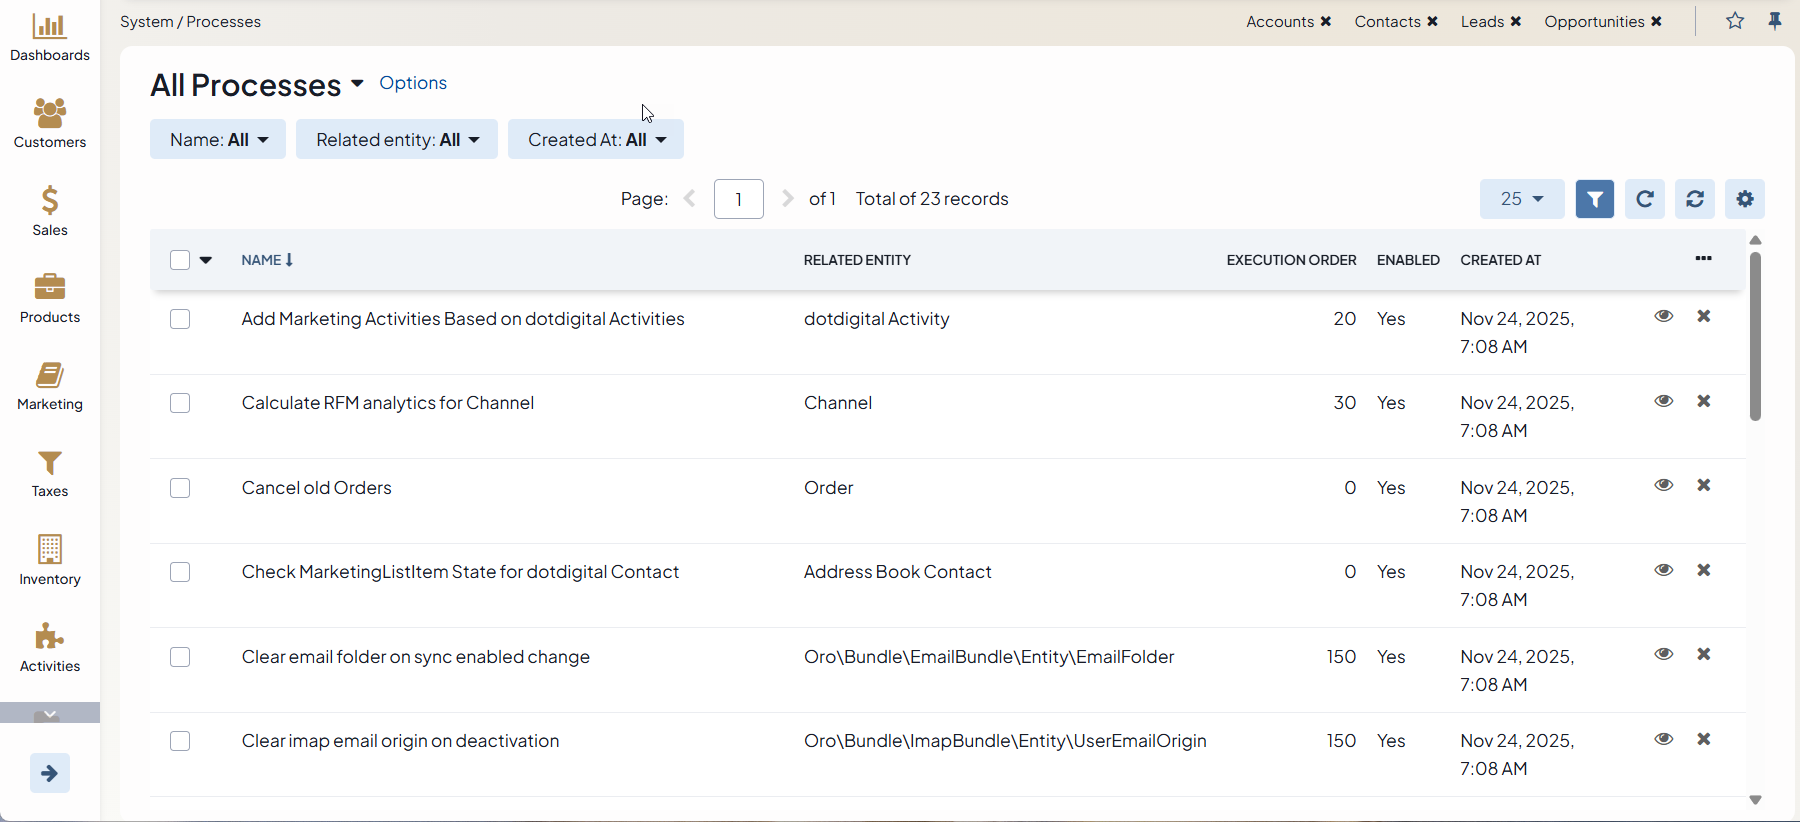The width and height of the screenshot is (1800, 822).
Task: Refresh the grid with the refresh icon
Action: (1644, 199)
